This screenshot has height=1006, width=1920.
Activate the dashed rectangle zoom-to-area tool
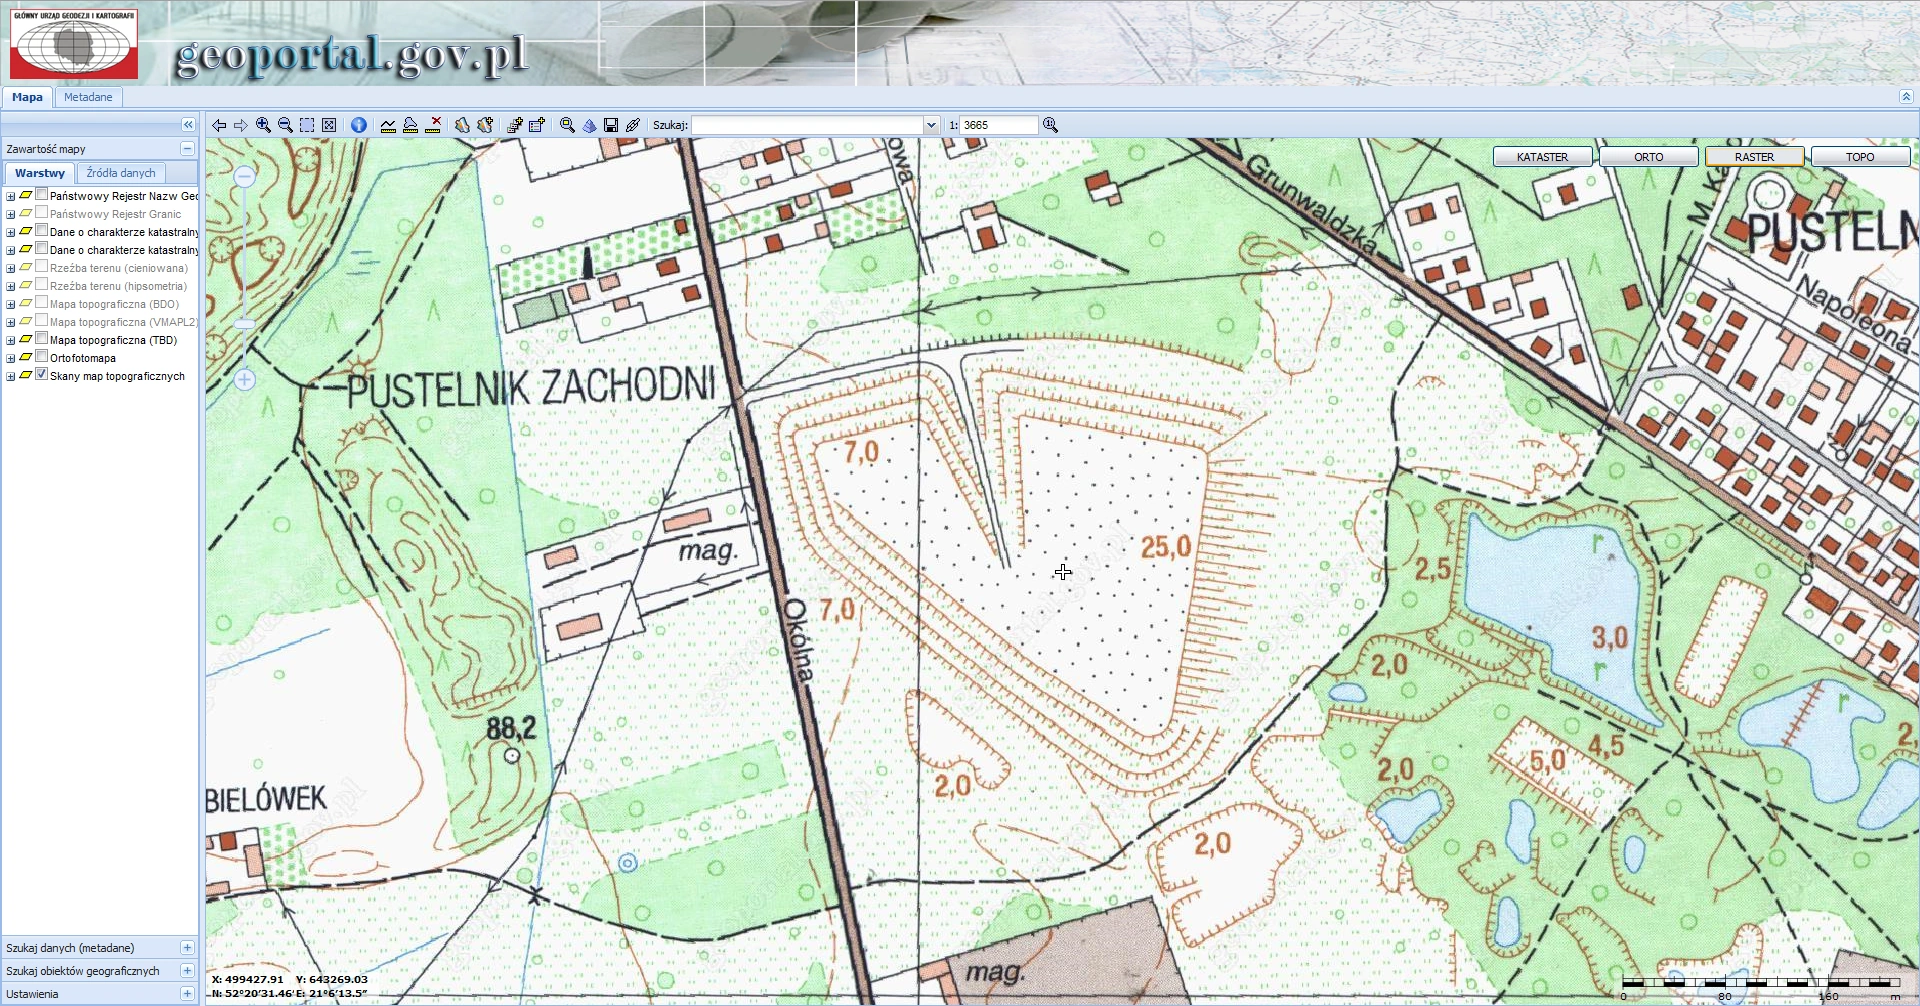click(307, 125)
